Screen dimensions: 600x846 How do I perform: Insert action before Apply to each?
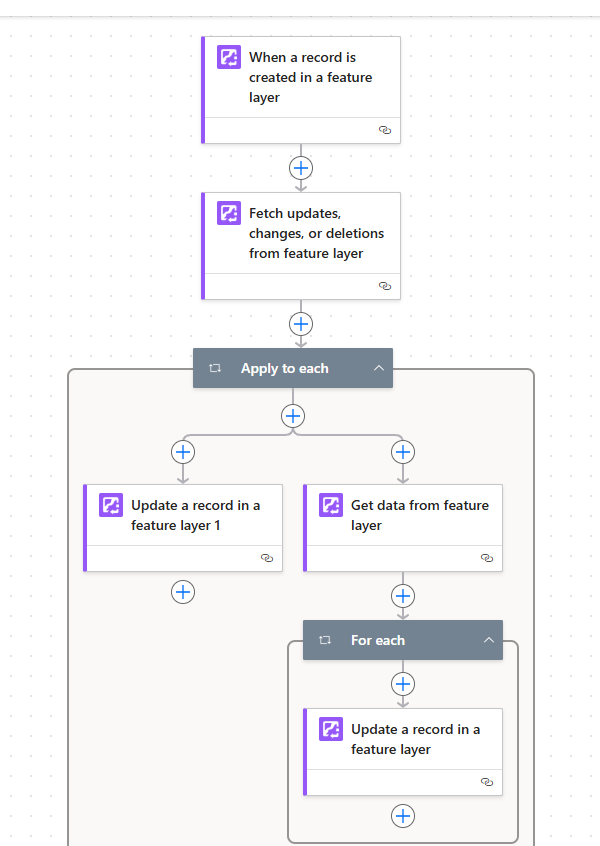(301, 324)
